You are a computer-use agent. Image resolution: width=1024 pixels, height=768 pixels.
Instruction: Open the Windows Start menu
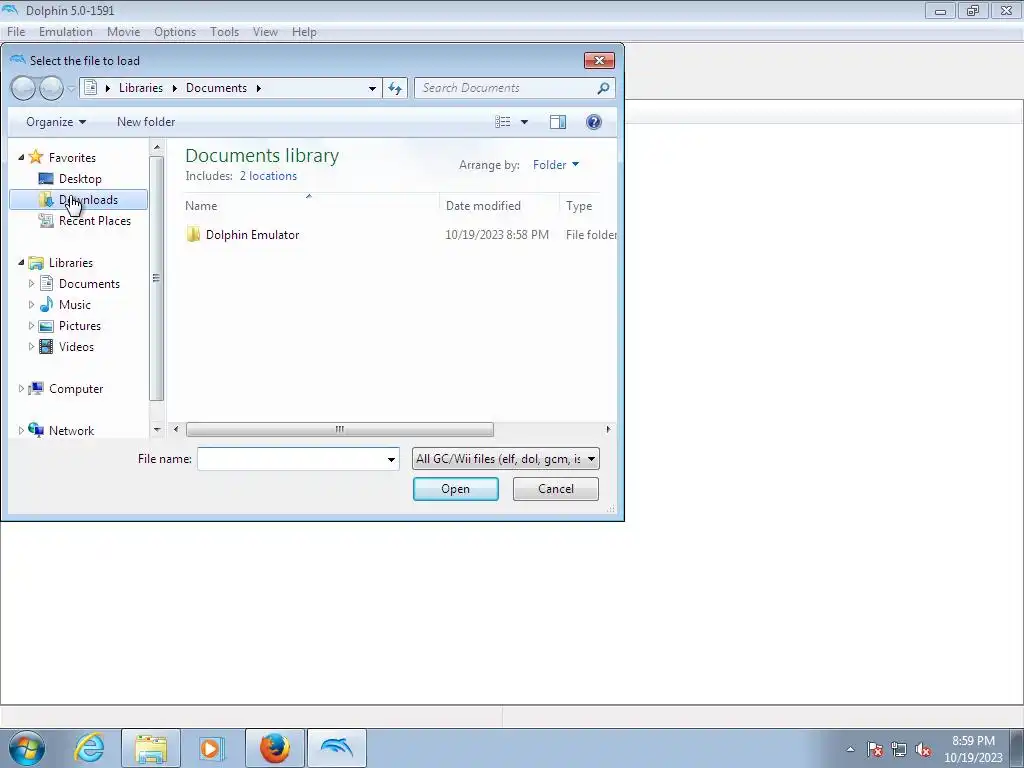point(27,748)
